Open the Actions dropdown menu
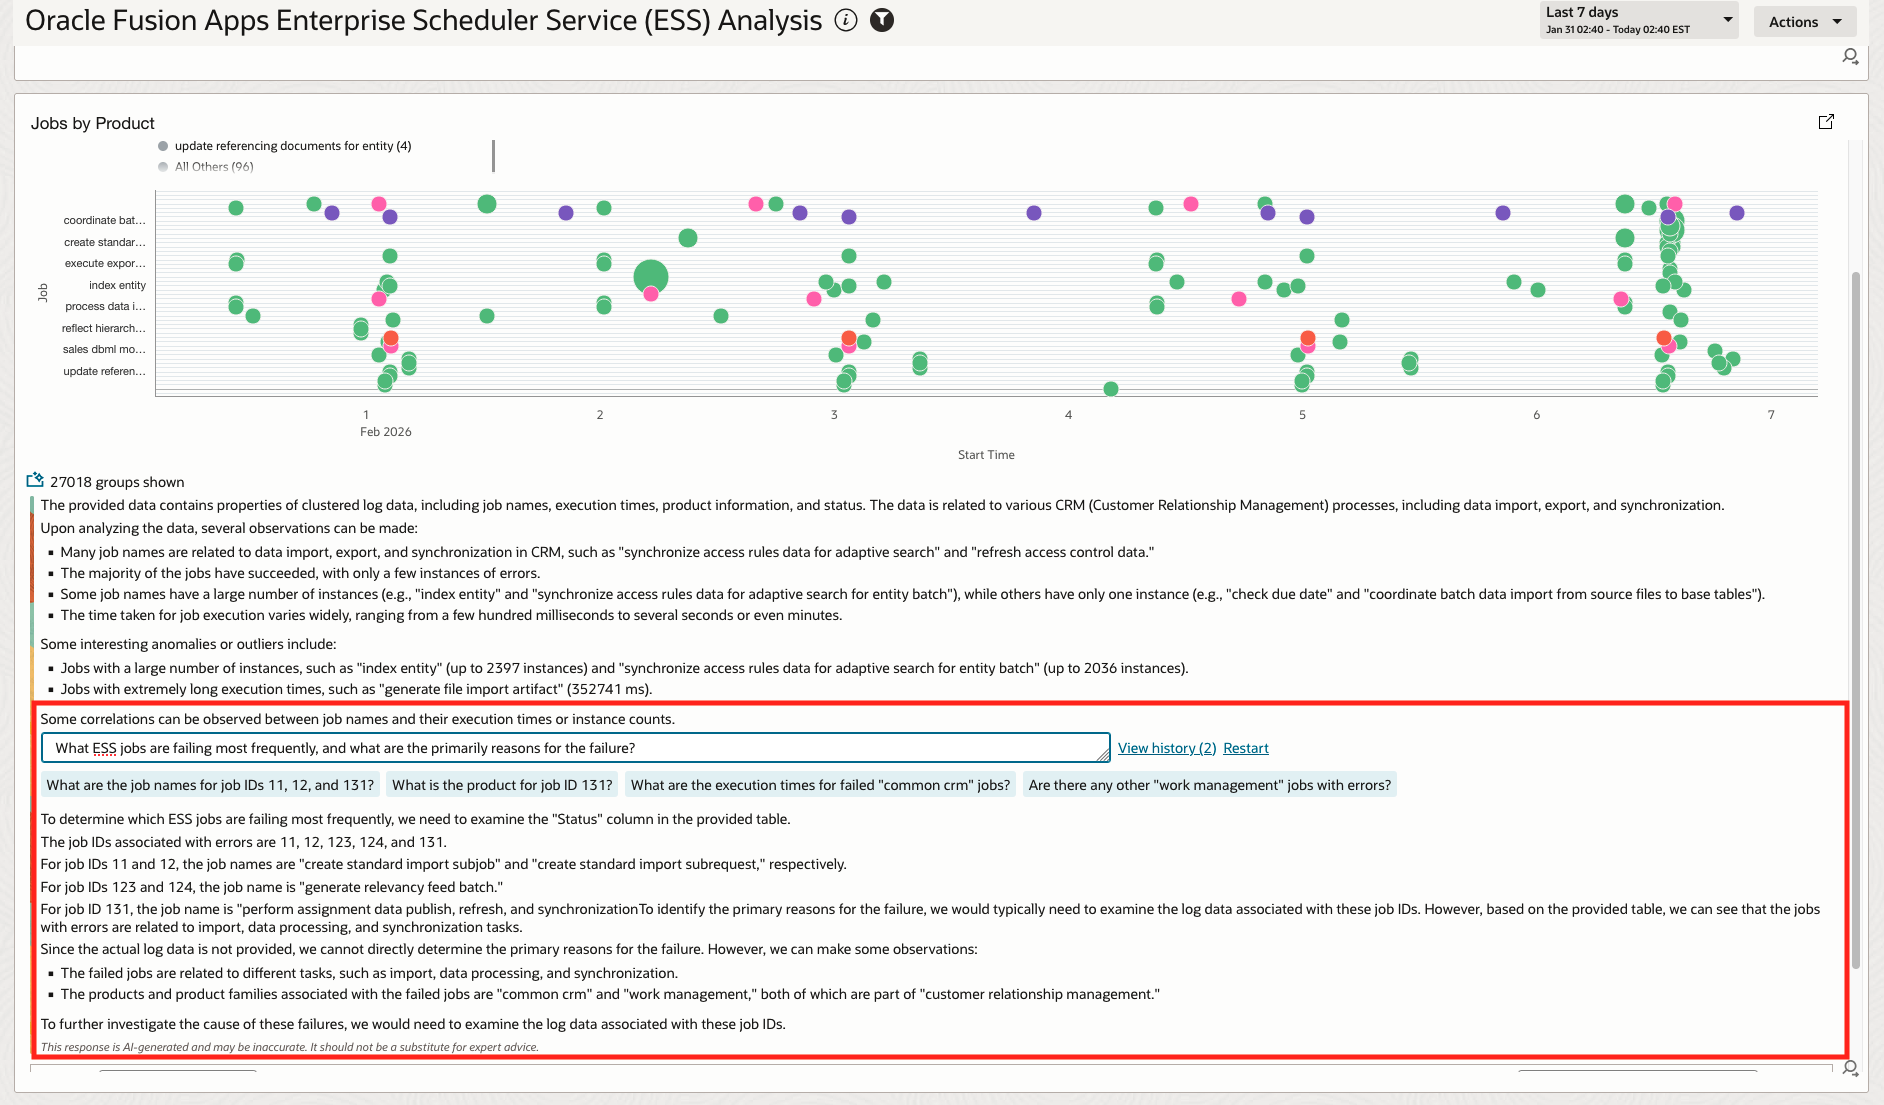The height and width of the screenshot is (1105, 1884). point(1804,21)
